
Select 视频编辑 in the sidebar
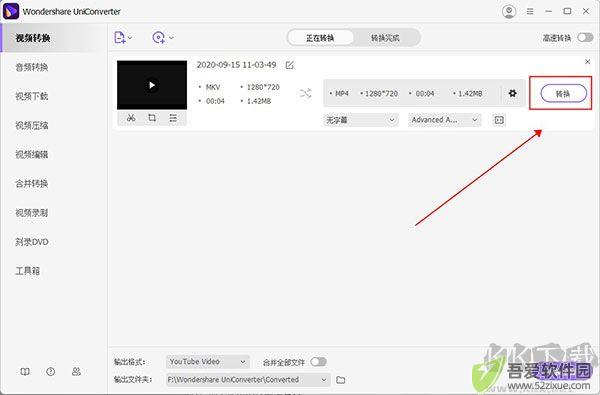[x=32, y=155]
